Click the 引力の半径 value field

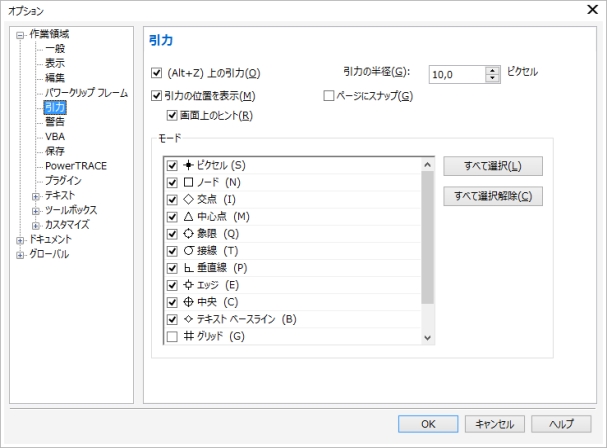tap(457, 74)
